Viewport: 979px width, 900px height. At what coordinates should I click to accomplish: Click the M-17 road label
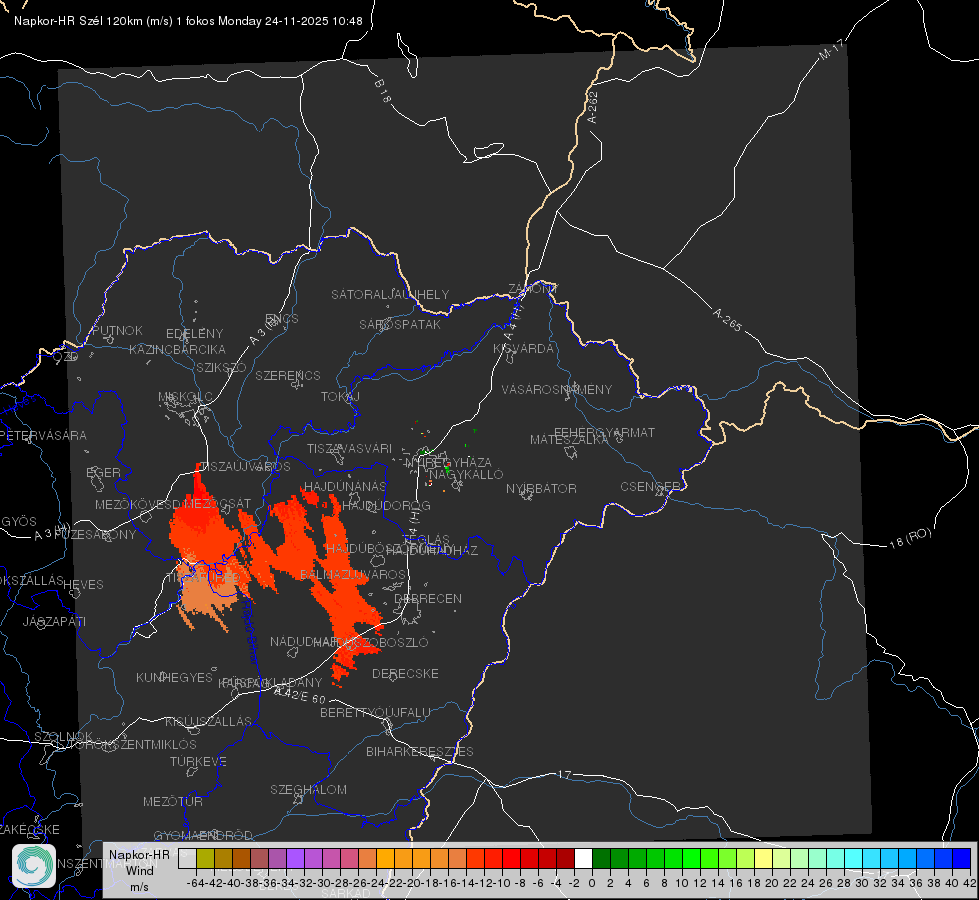(831, 50)
